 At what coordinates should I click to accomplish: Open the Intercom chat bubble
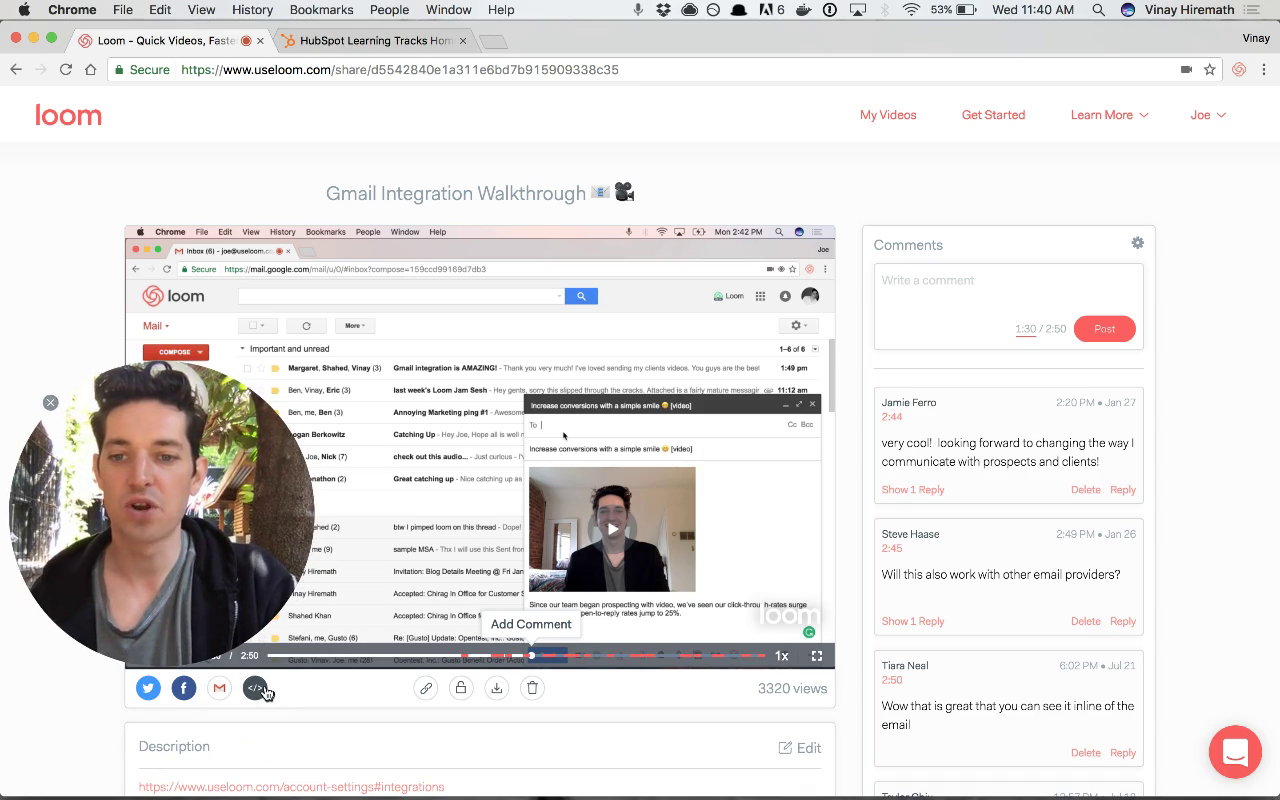pyautogui.click(x=1235, y=752)
